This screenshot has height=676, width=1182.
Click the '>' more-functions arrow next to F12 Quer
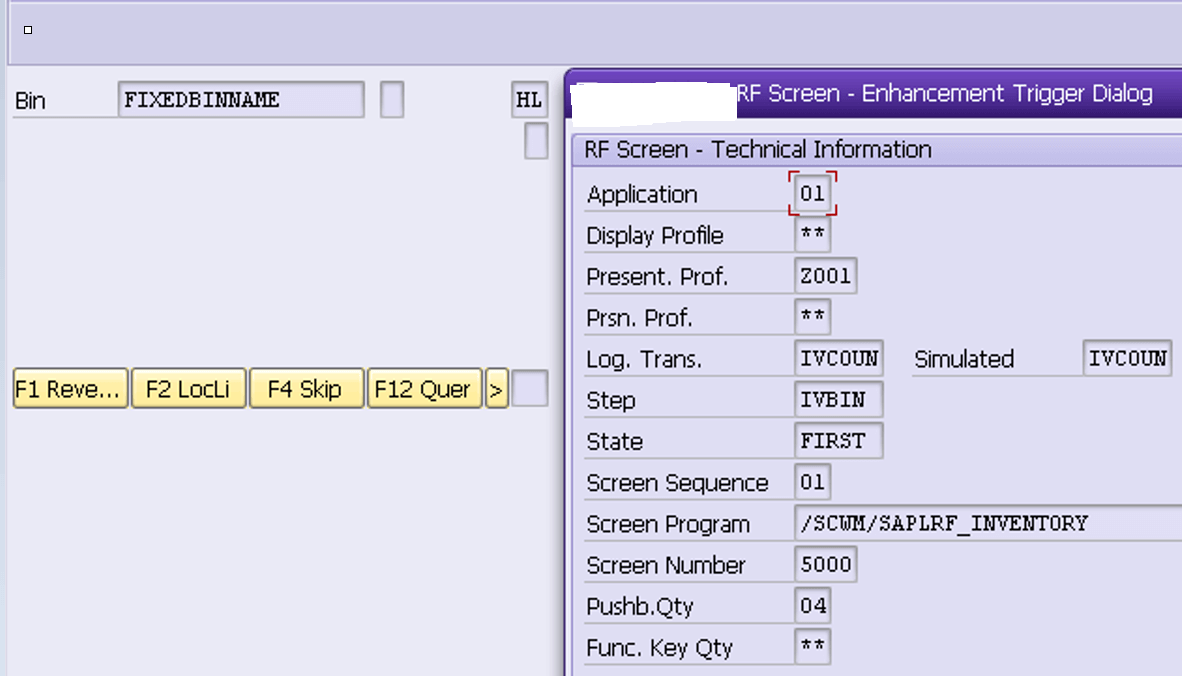[497, 389]
